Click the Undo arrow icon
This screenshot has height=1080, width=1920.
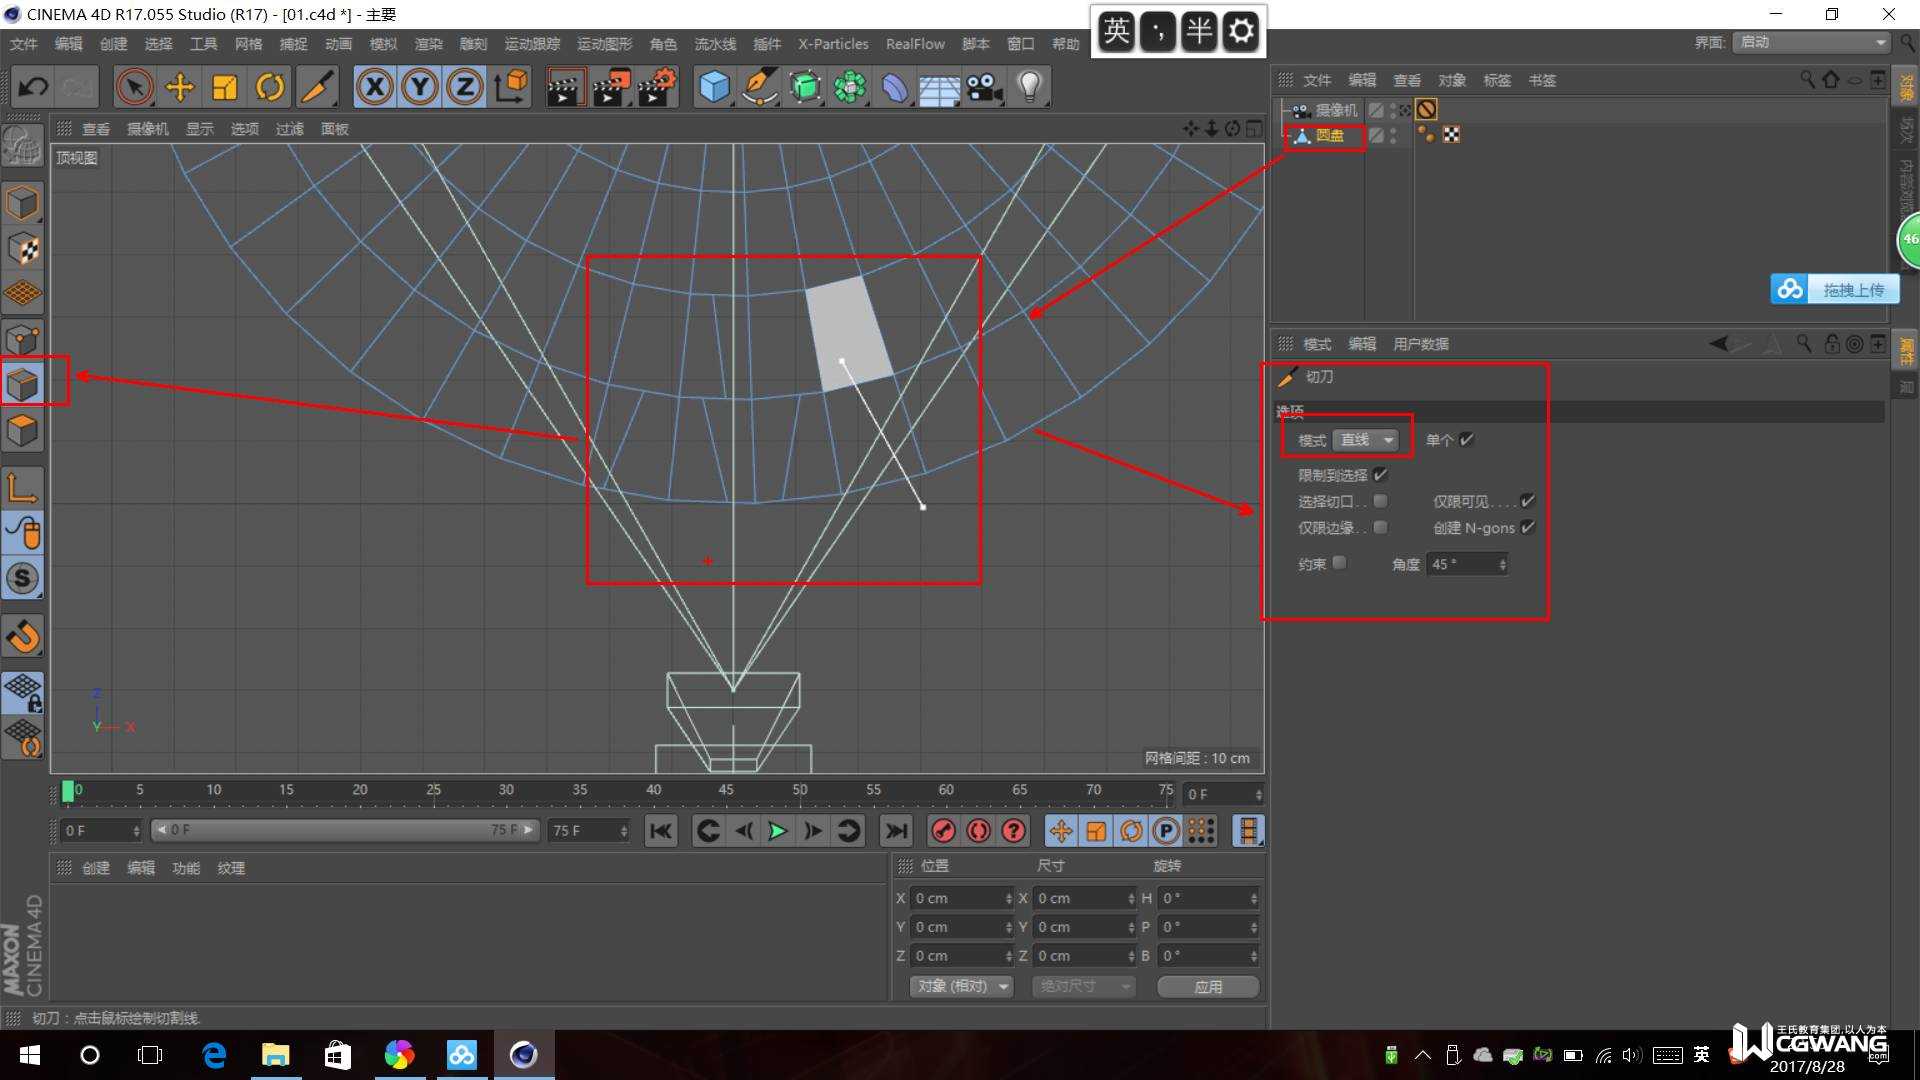point(32,87)
